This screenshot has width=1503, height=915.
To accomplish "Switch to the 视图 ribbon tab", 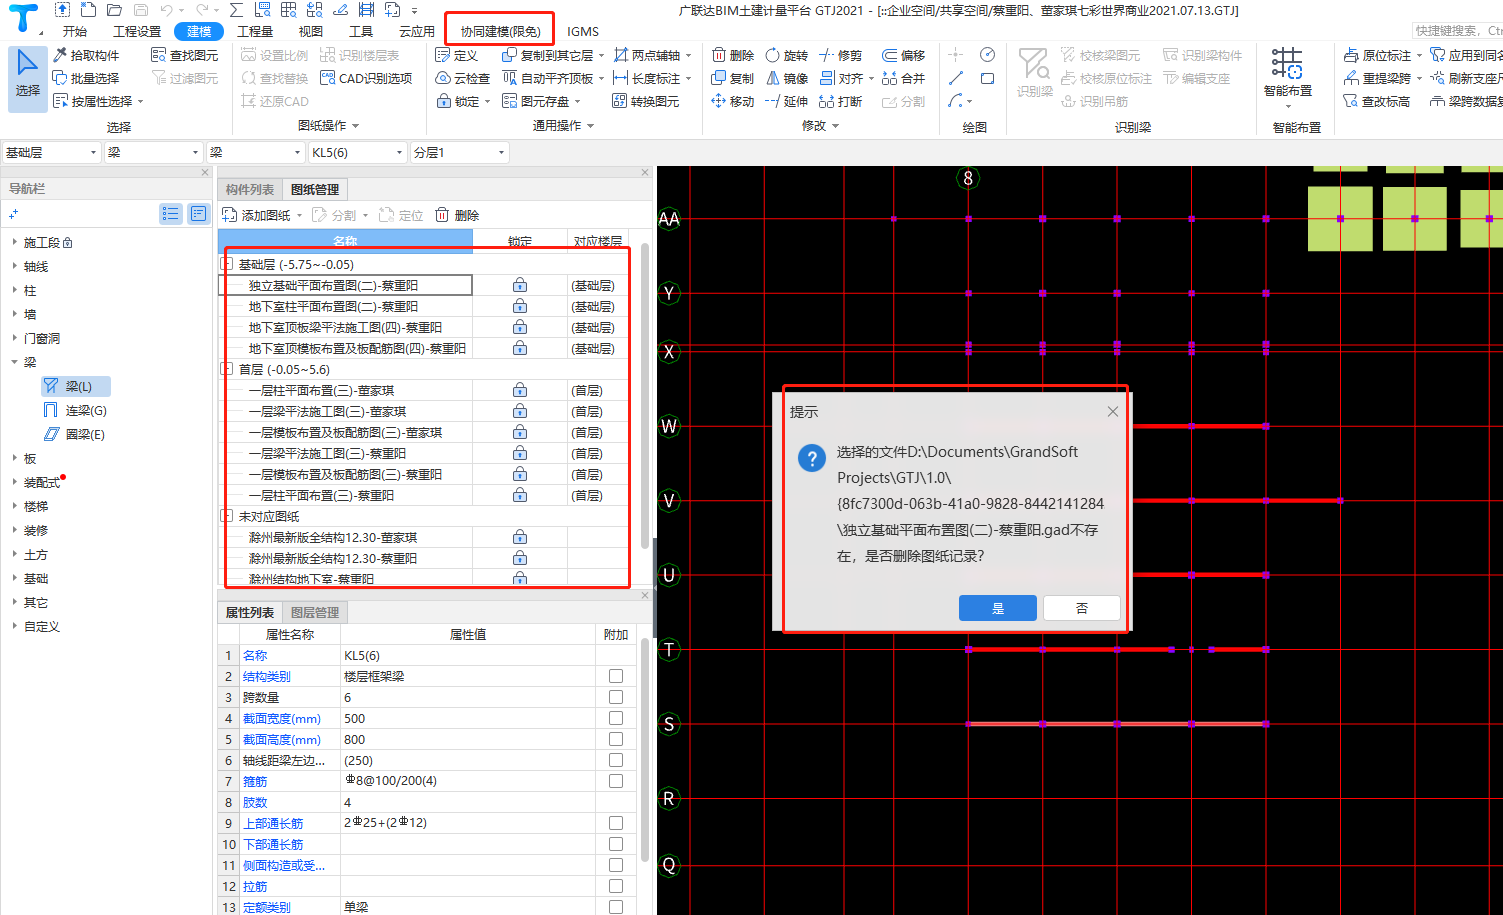I will pos(311,31).
